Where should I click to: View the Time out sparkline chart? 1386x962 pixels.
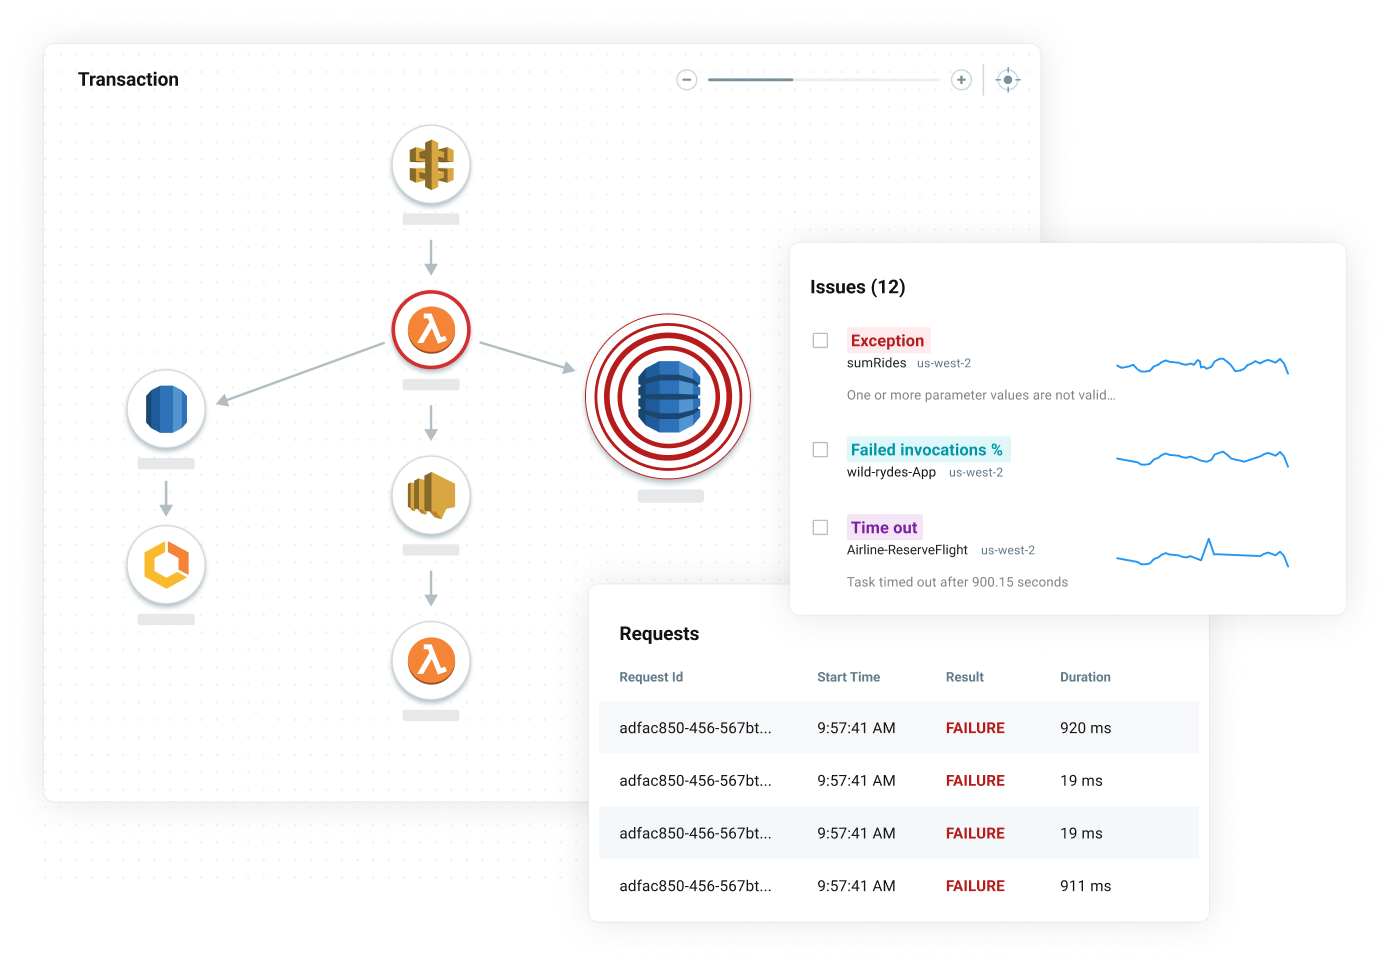point(1202,553)
